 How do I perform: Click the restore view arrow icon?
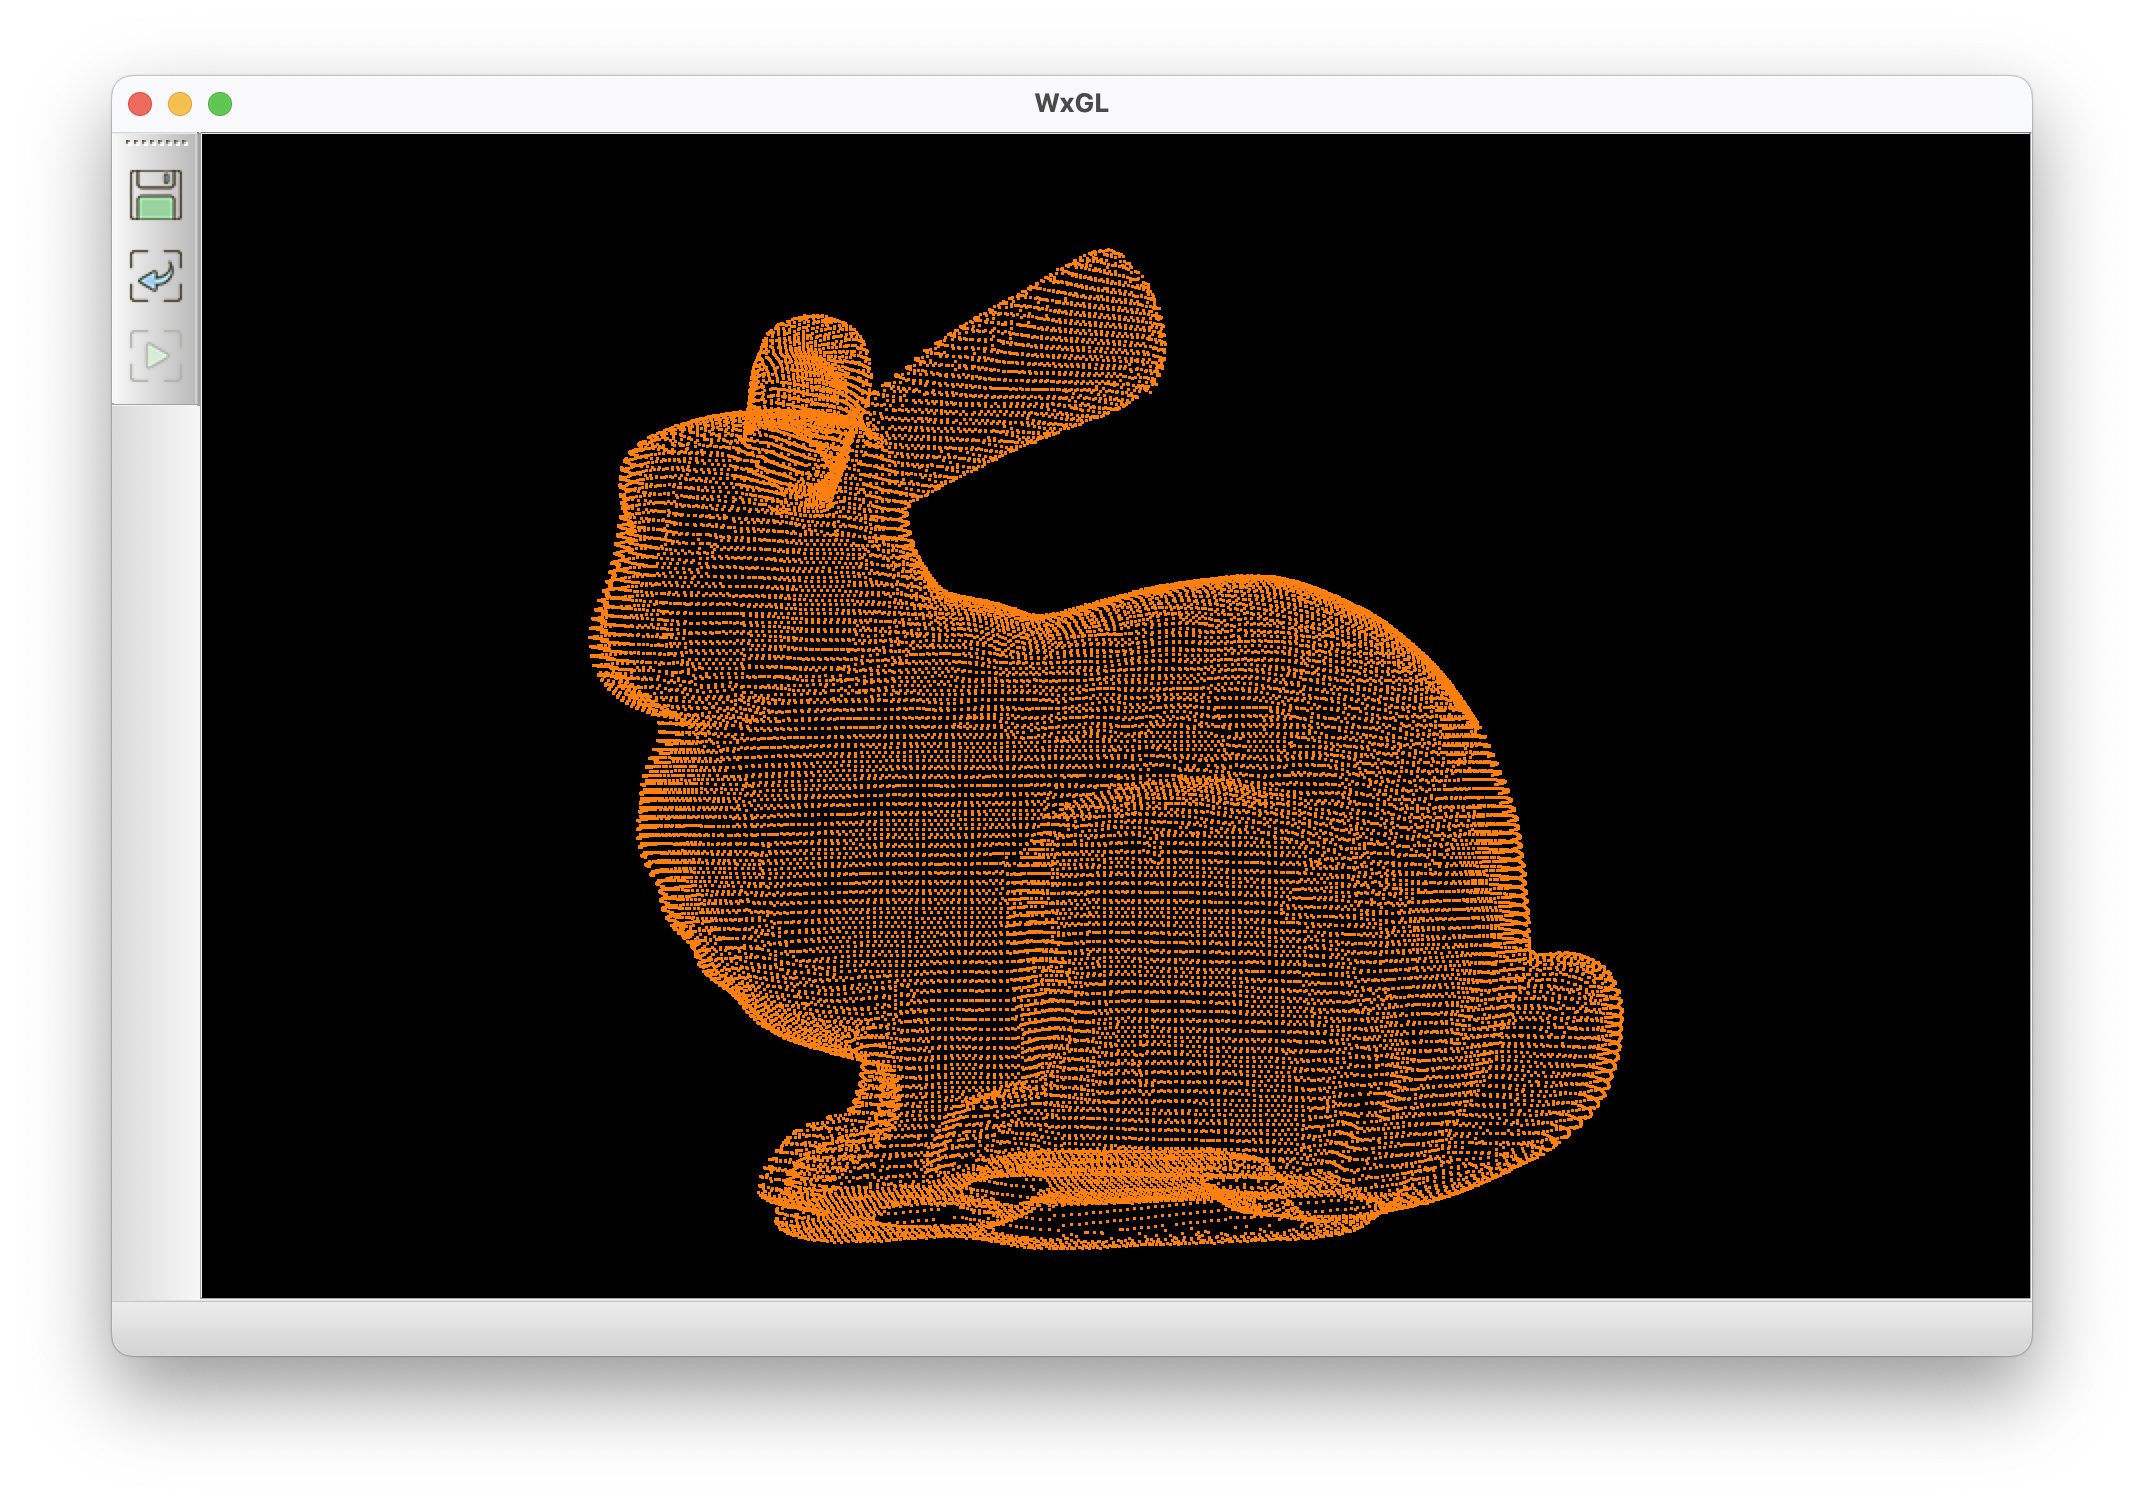coord(156,276)
